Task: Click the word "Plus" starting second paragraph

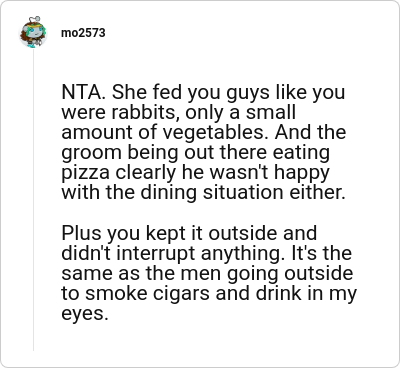Action: 81,233
